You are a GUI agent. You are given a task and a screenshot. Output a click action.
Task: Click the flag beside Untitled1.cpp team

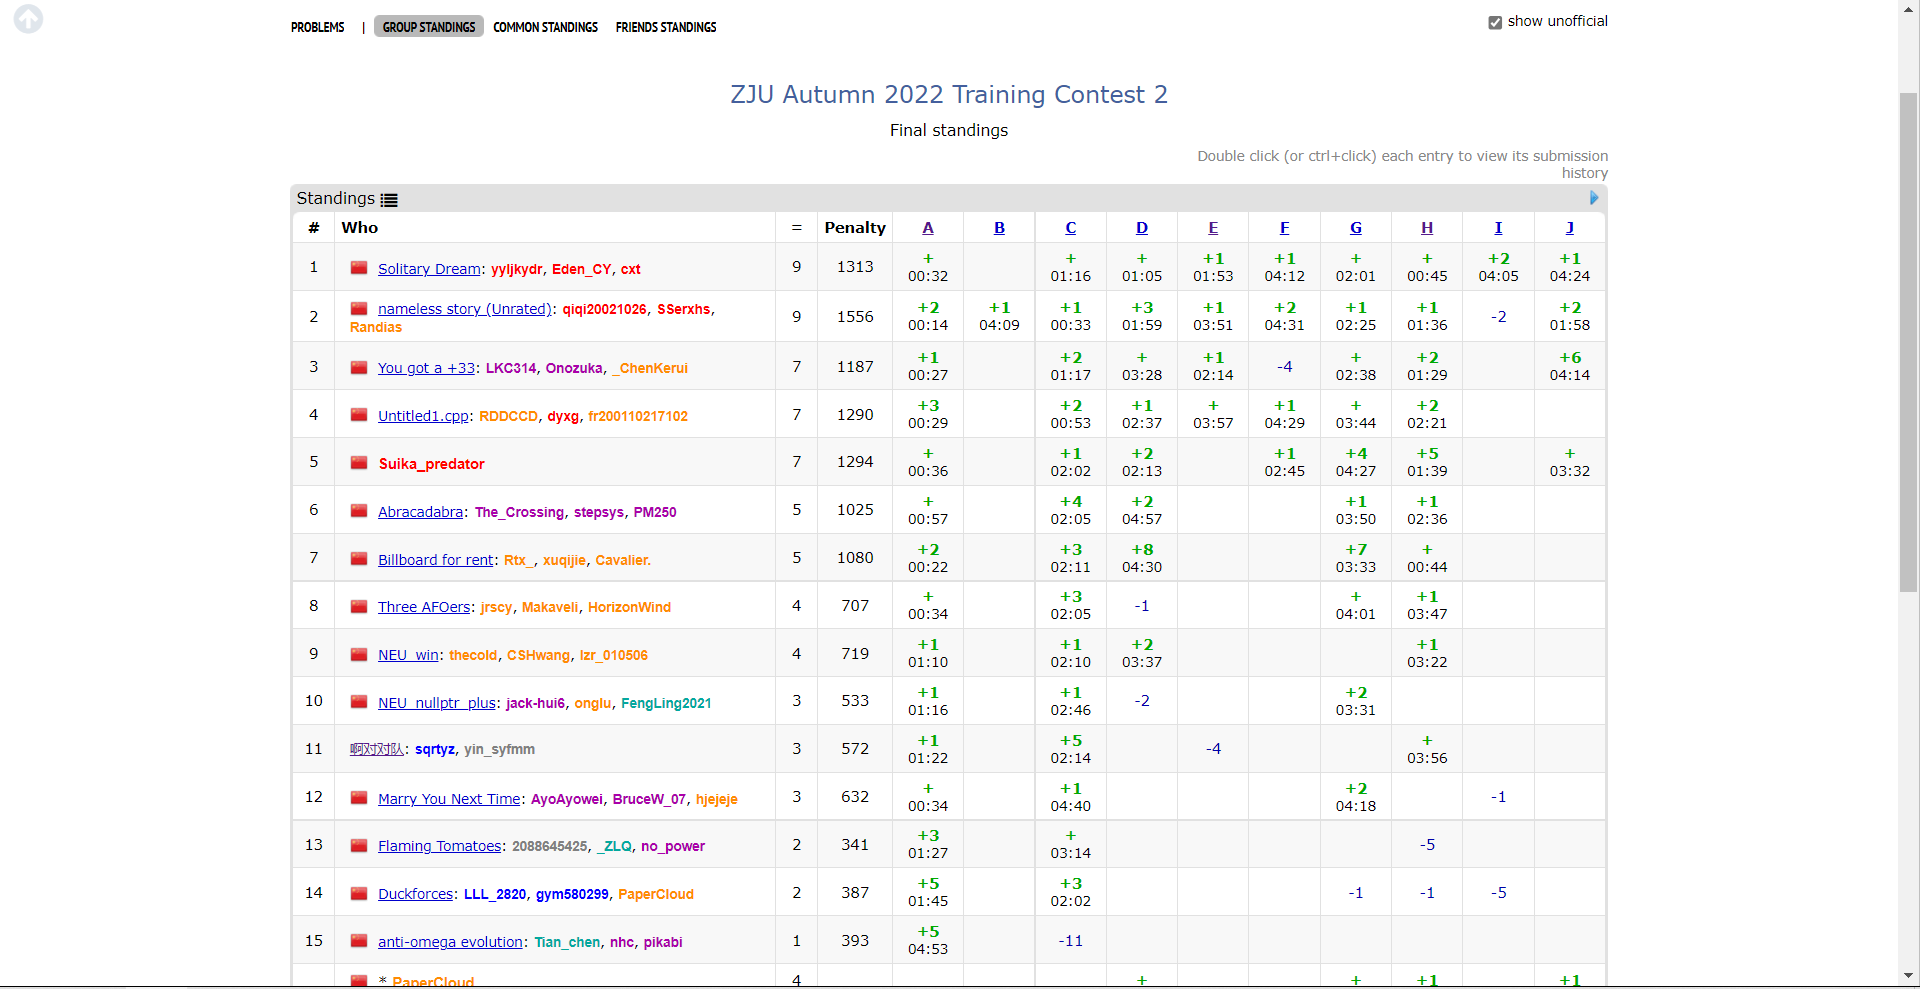pyautogui.click(x=359, y=415)
